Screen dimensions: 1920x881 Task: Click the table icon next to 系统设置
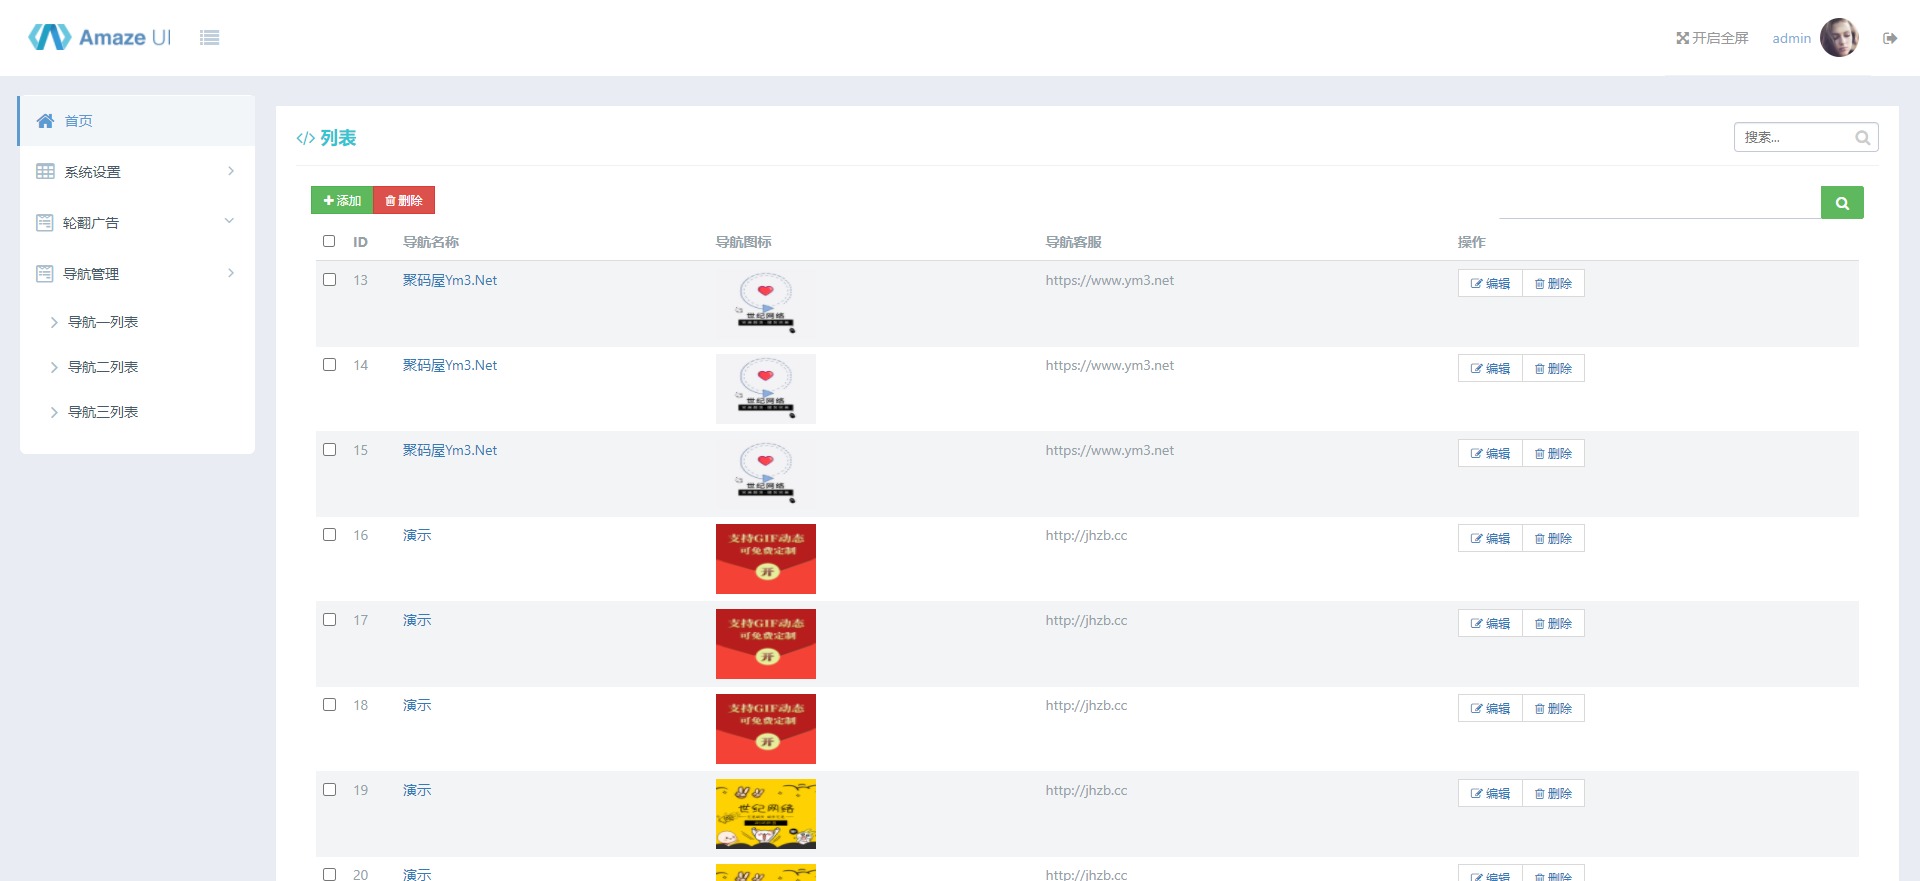tap(45, 172)
